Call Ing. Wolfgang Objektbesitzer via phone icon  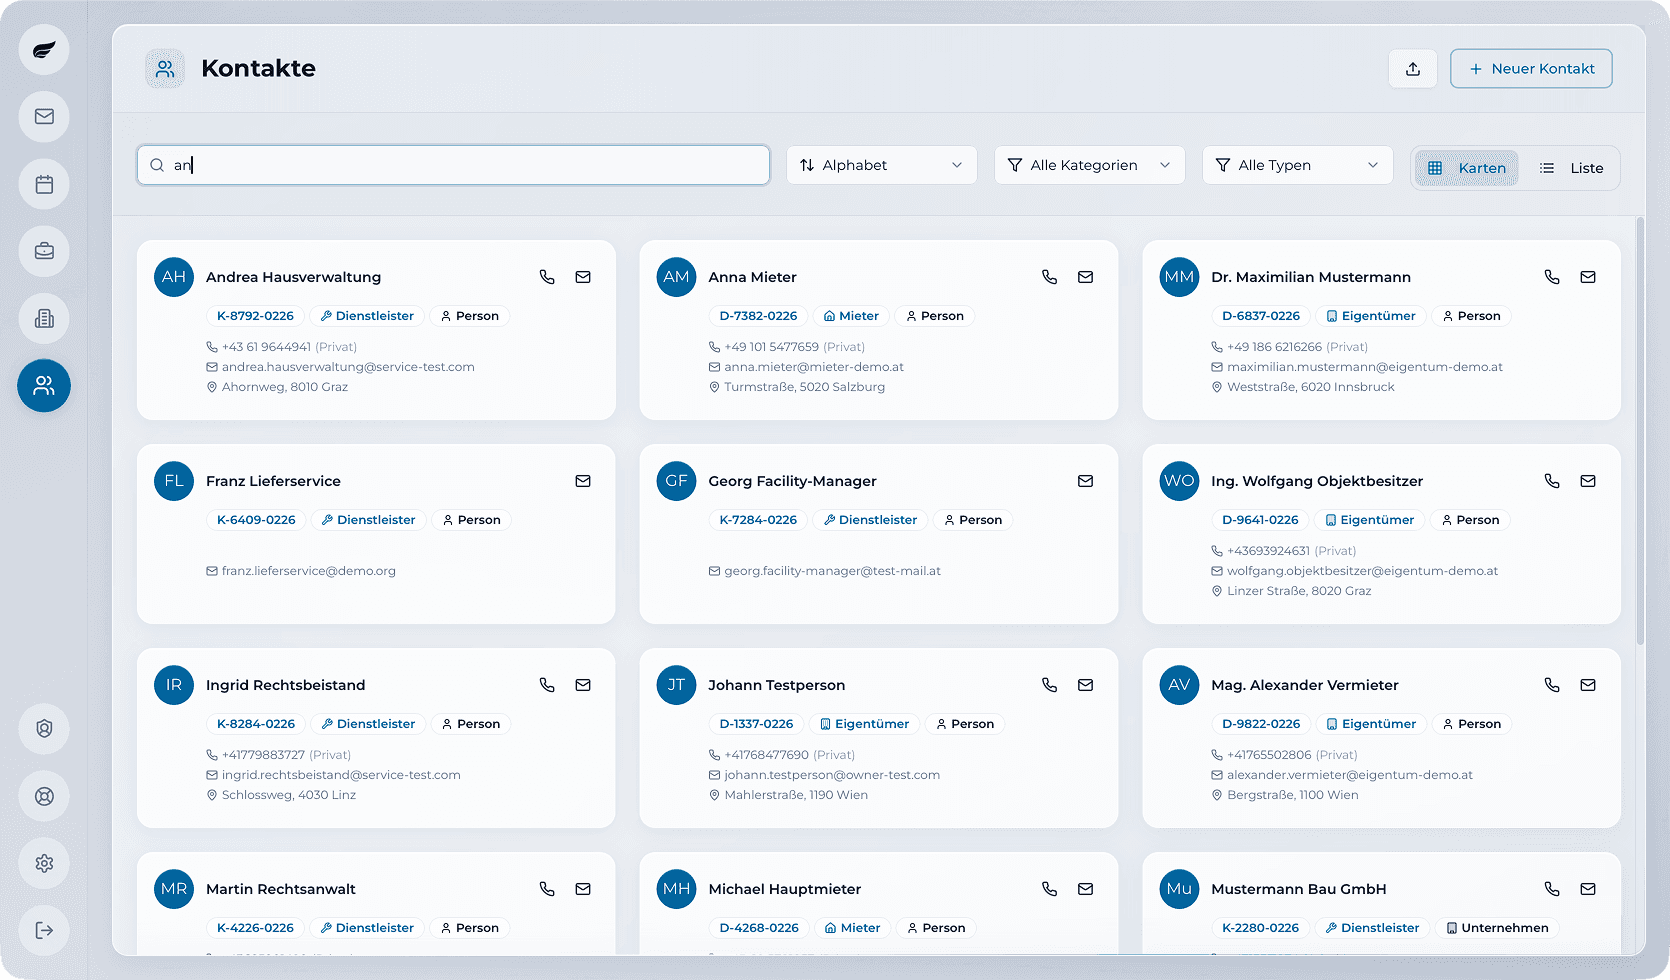(1552, 481)
